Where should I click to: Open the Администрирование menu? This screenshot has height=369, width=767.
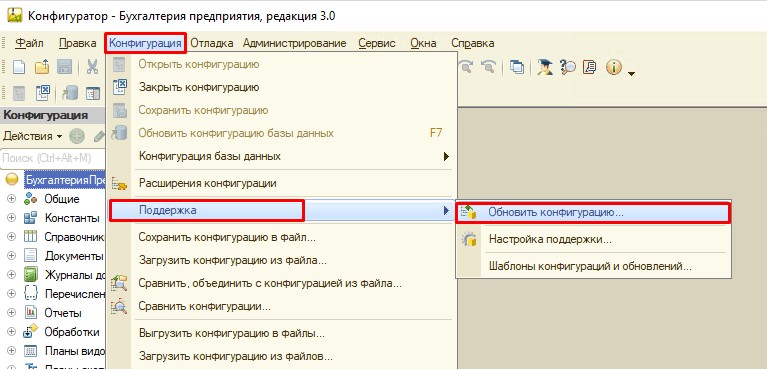coord(294,43)
